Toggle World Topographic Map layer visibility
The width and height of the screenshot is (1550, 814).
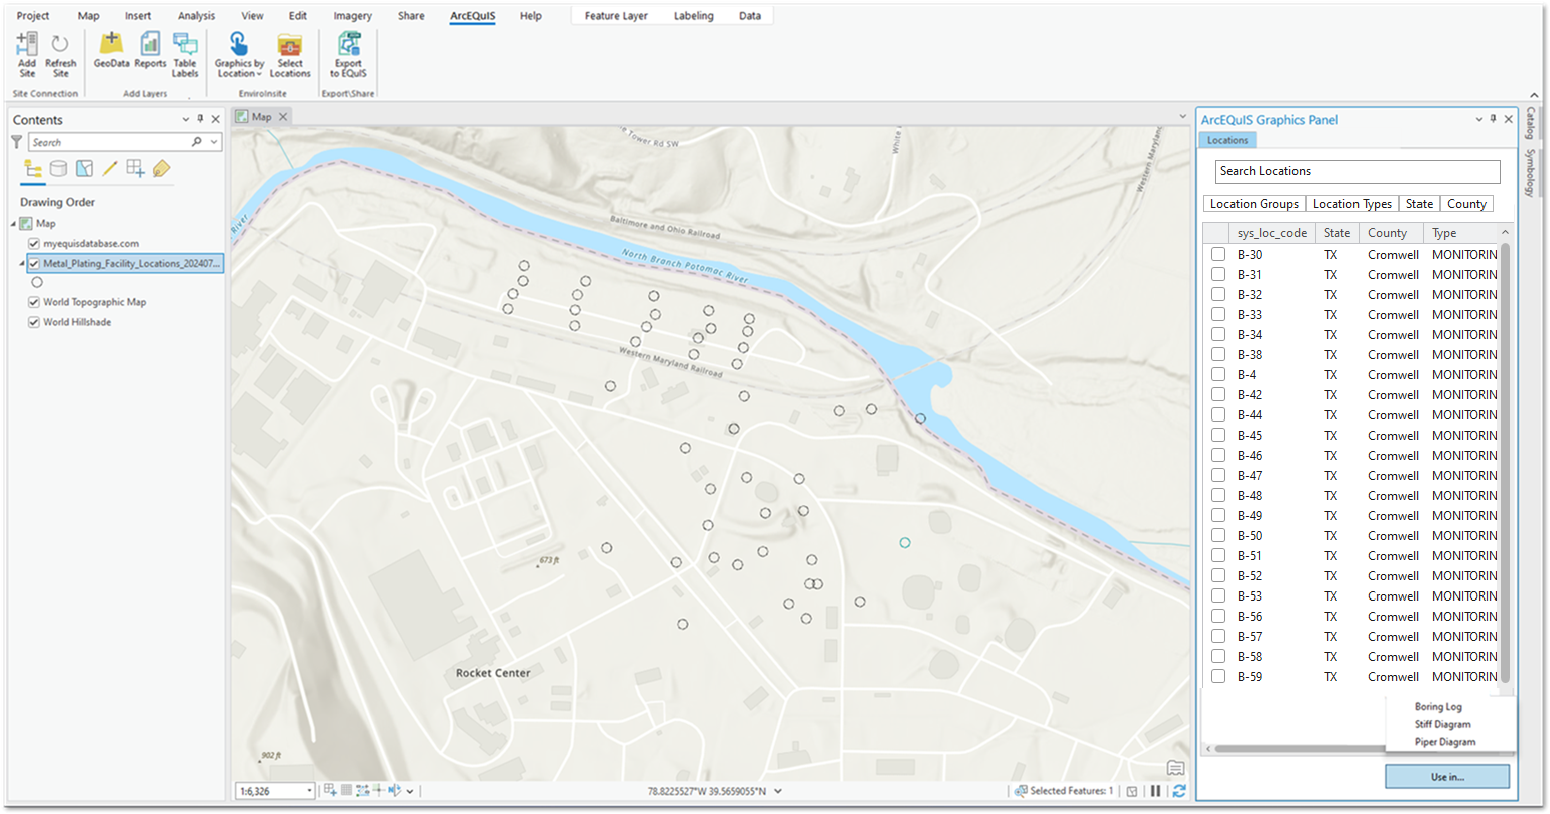click(34, 302)
